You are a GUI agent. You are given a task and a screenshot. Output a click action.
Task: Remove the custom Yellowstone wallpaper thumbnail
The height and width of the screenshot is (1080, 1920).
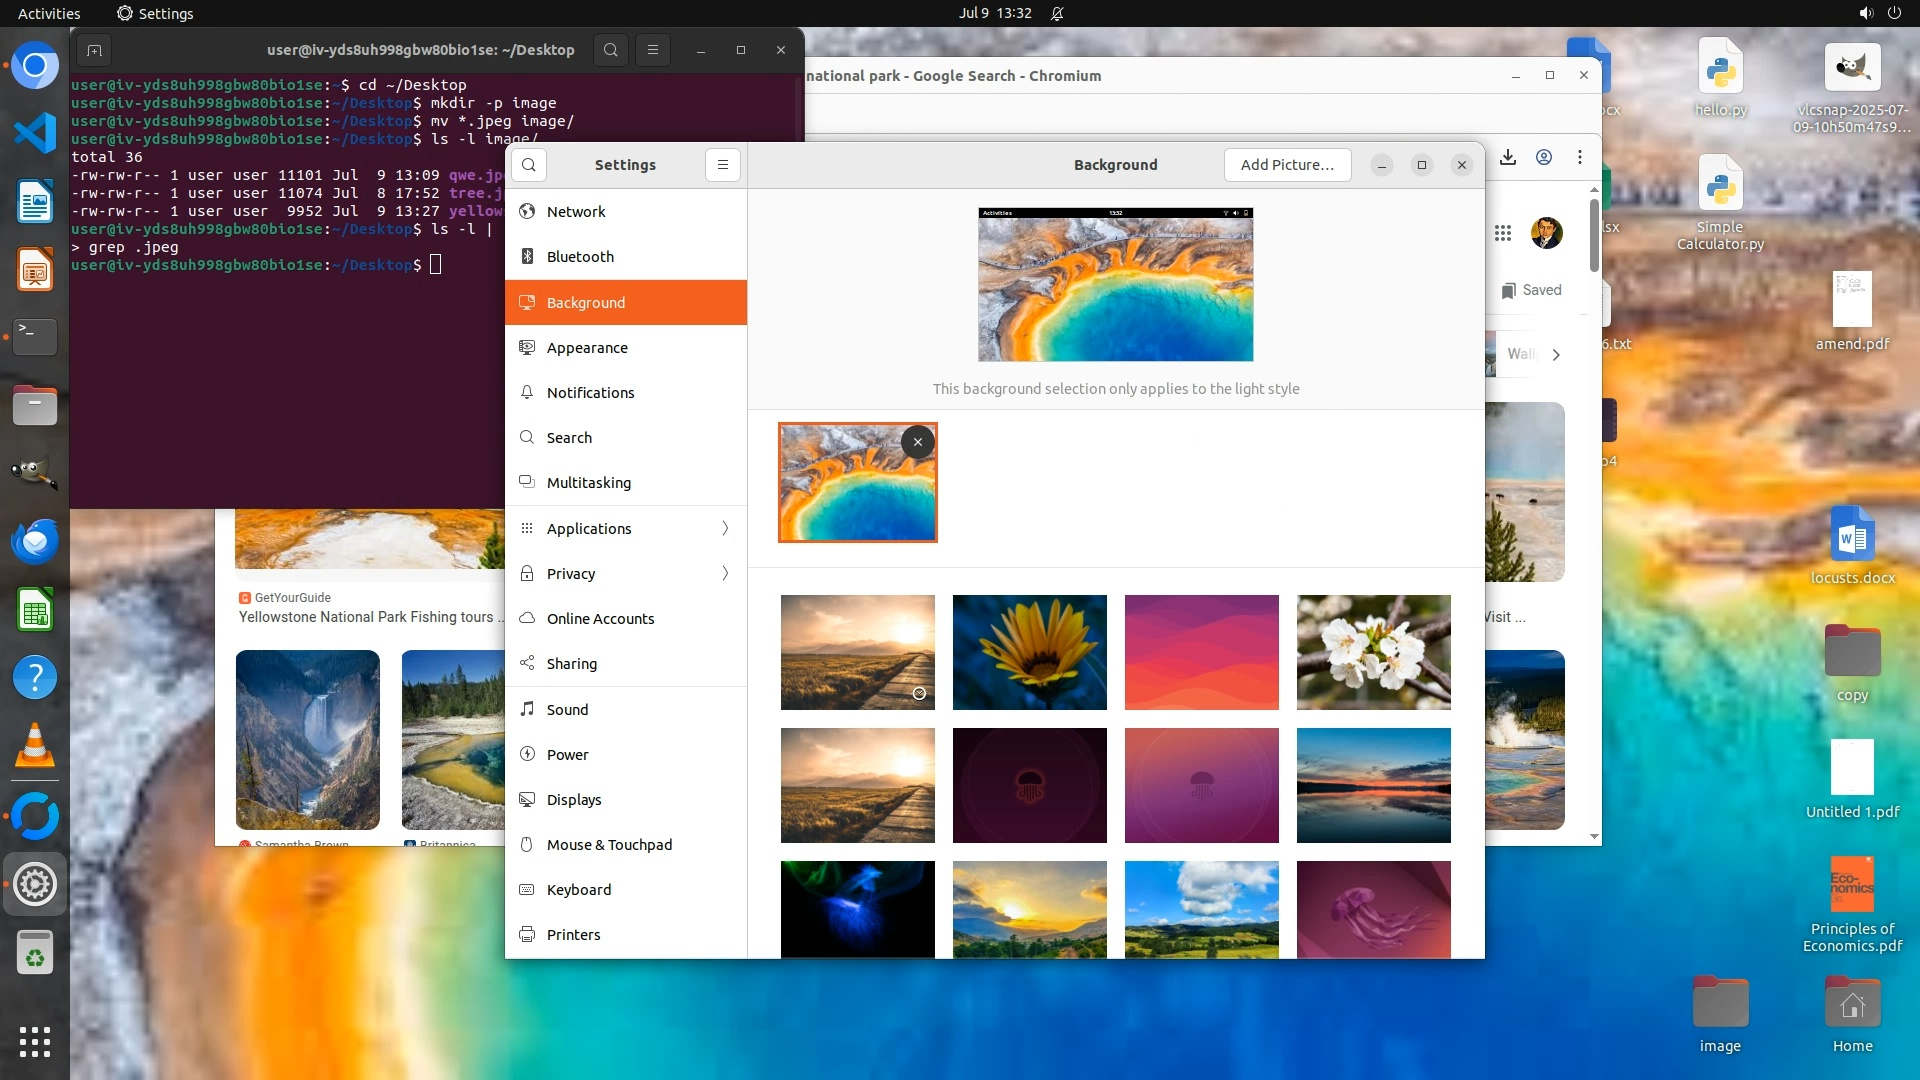click(917, 442)
